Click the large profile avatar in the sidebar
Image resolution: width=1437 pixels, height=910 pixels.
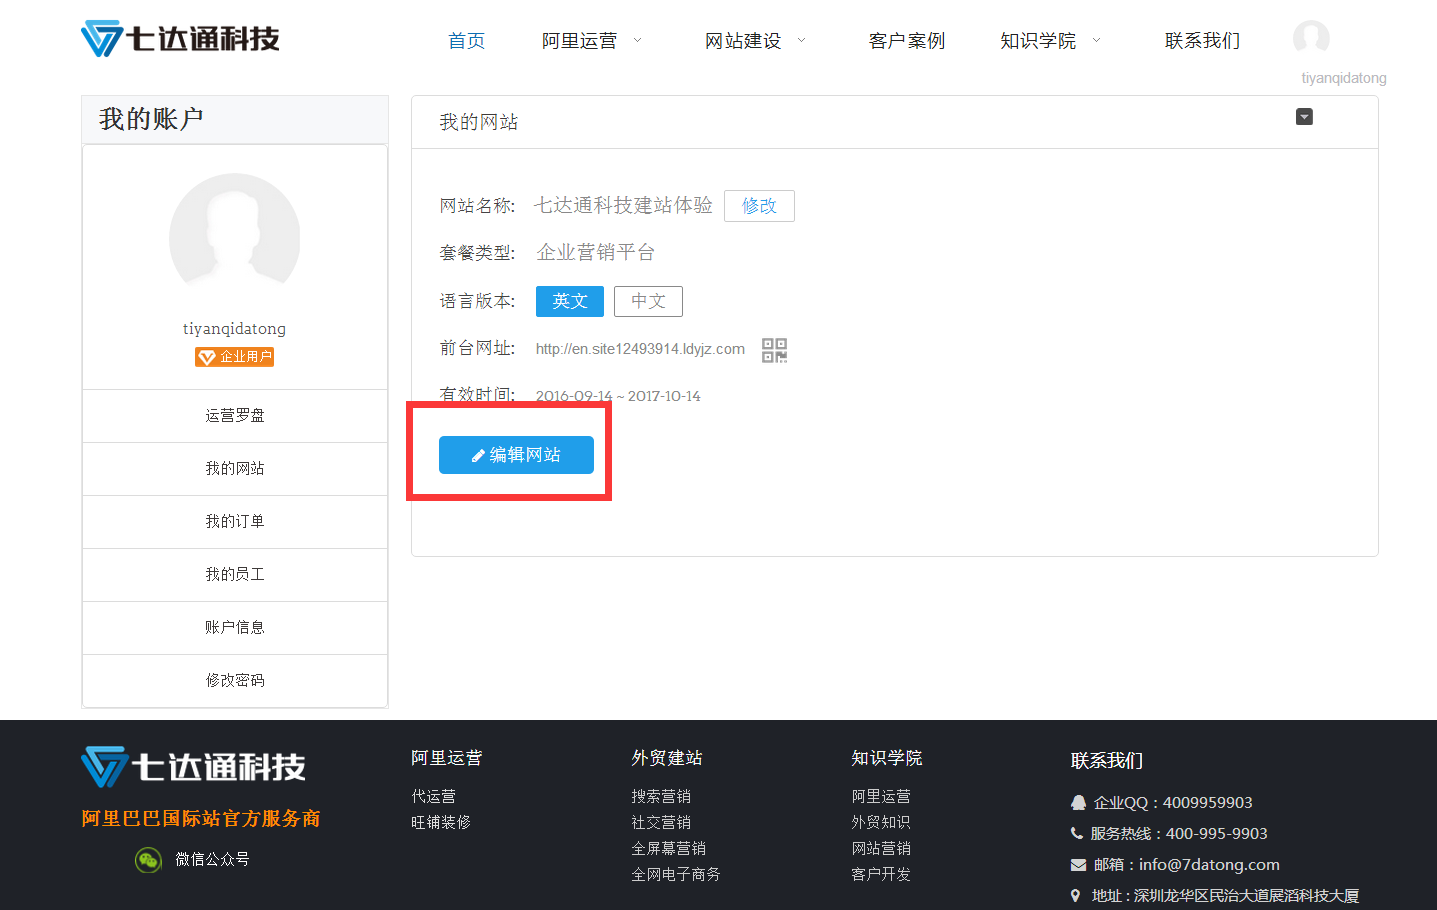coord(235,238)
